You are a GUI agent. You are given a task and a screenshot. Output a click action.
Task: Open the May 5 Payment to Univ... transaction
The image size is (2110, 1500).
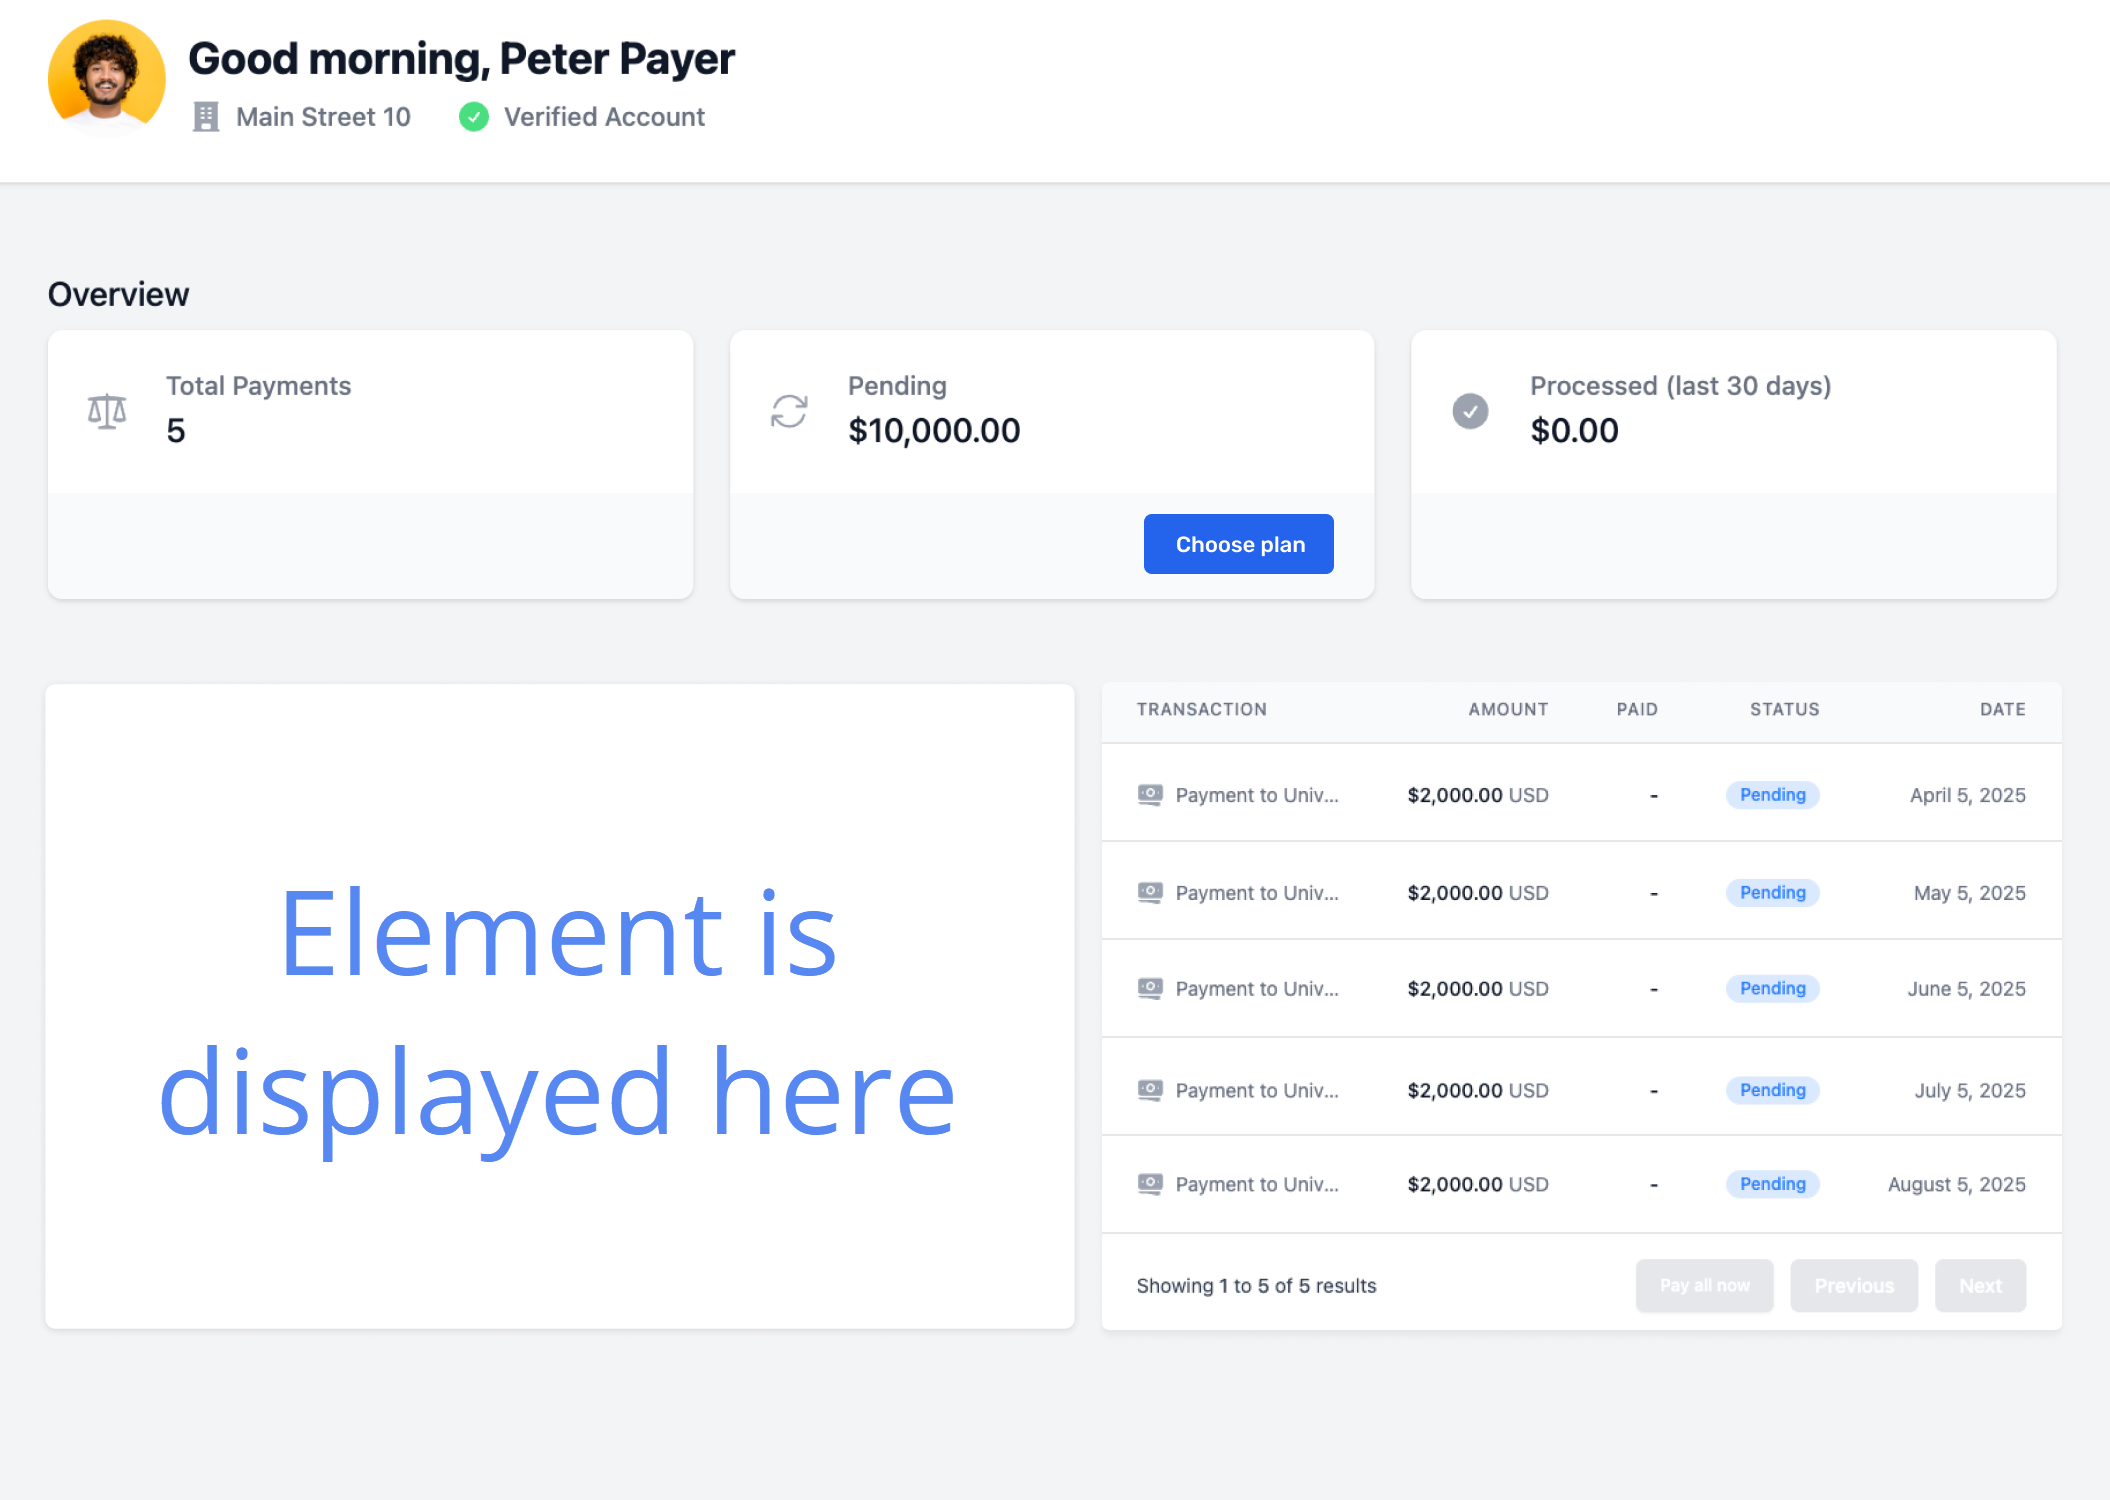point(1256,893)
